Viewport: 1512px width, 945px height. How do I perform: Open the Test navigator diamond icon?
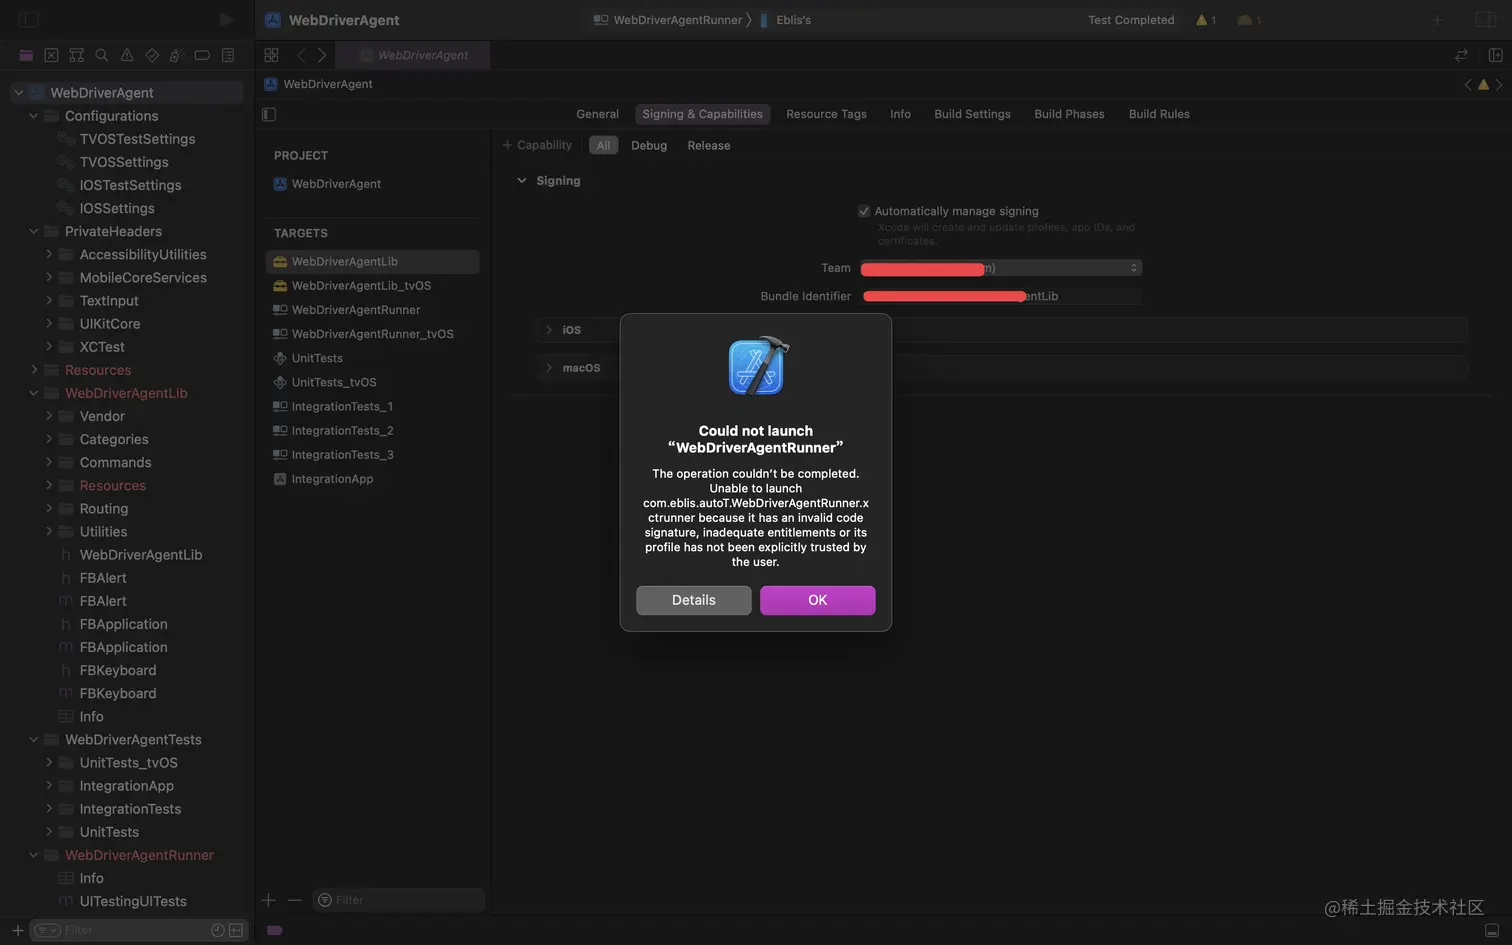pyautogui.click(x=152, y=55)
